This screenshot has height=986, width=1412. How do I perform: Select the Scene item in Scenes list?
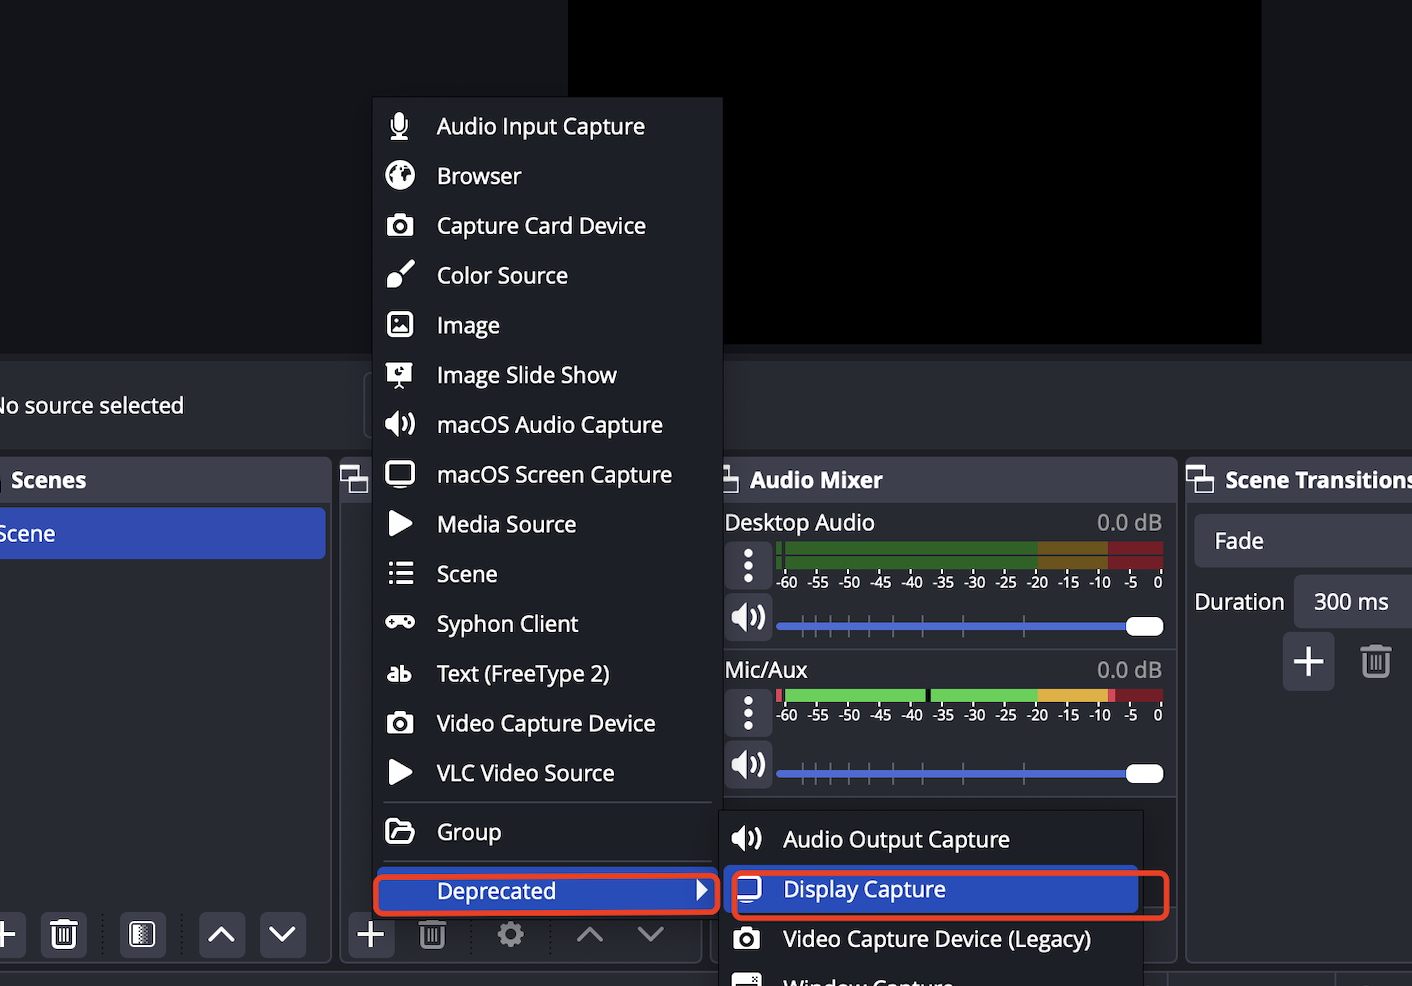click(x=160, y=534)
